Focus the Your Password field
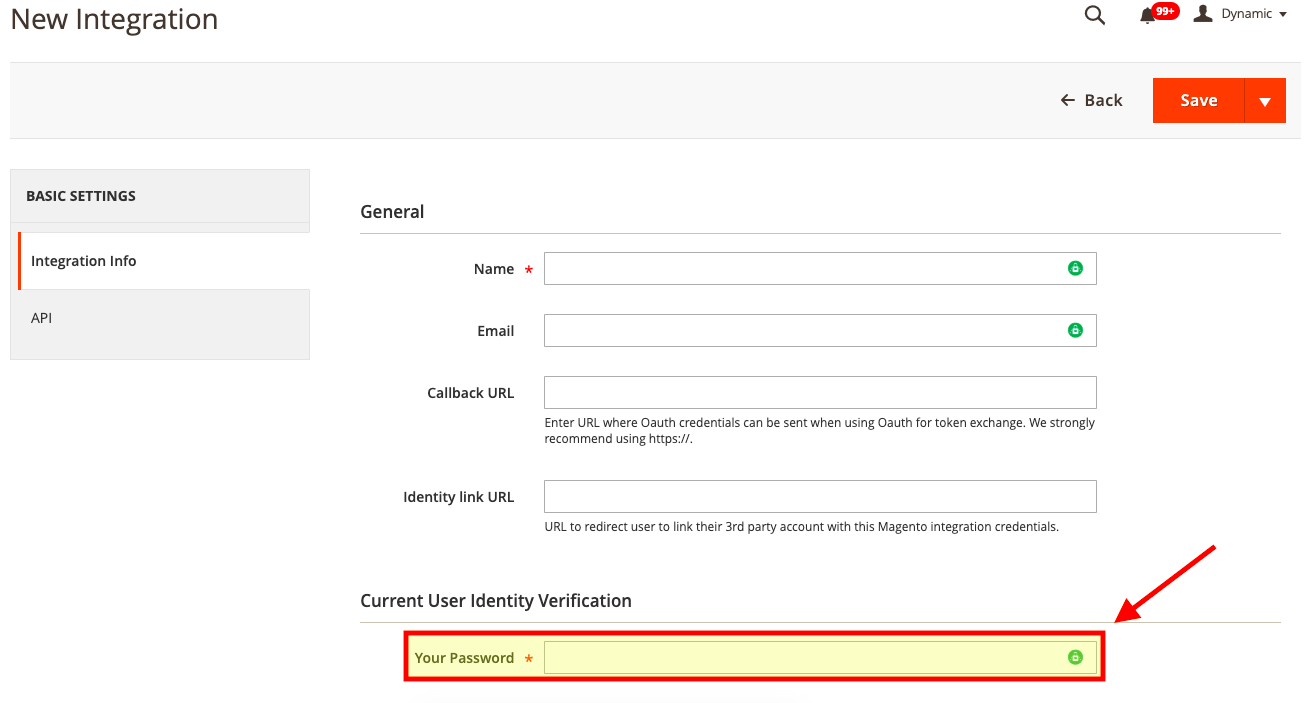This screenshot has height=703, width=1311. tap(820, 657)
